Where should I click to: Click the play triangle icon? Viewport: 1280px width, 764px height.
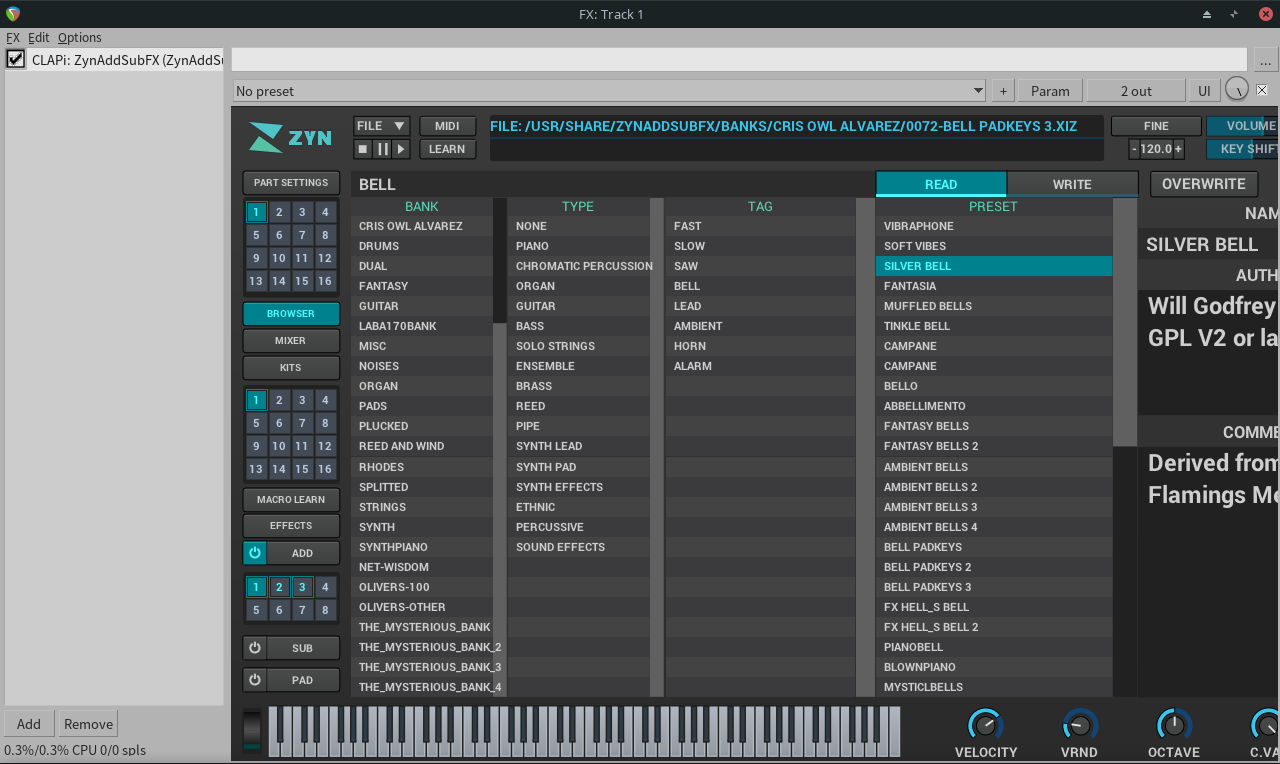click(x=401, y=149)
